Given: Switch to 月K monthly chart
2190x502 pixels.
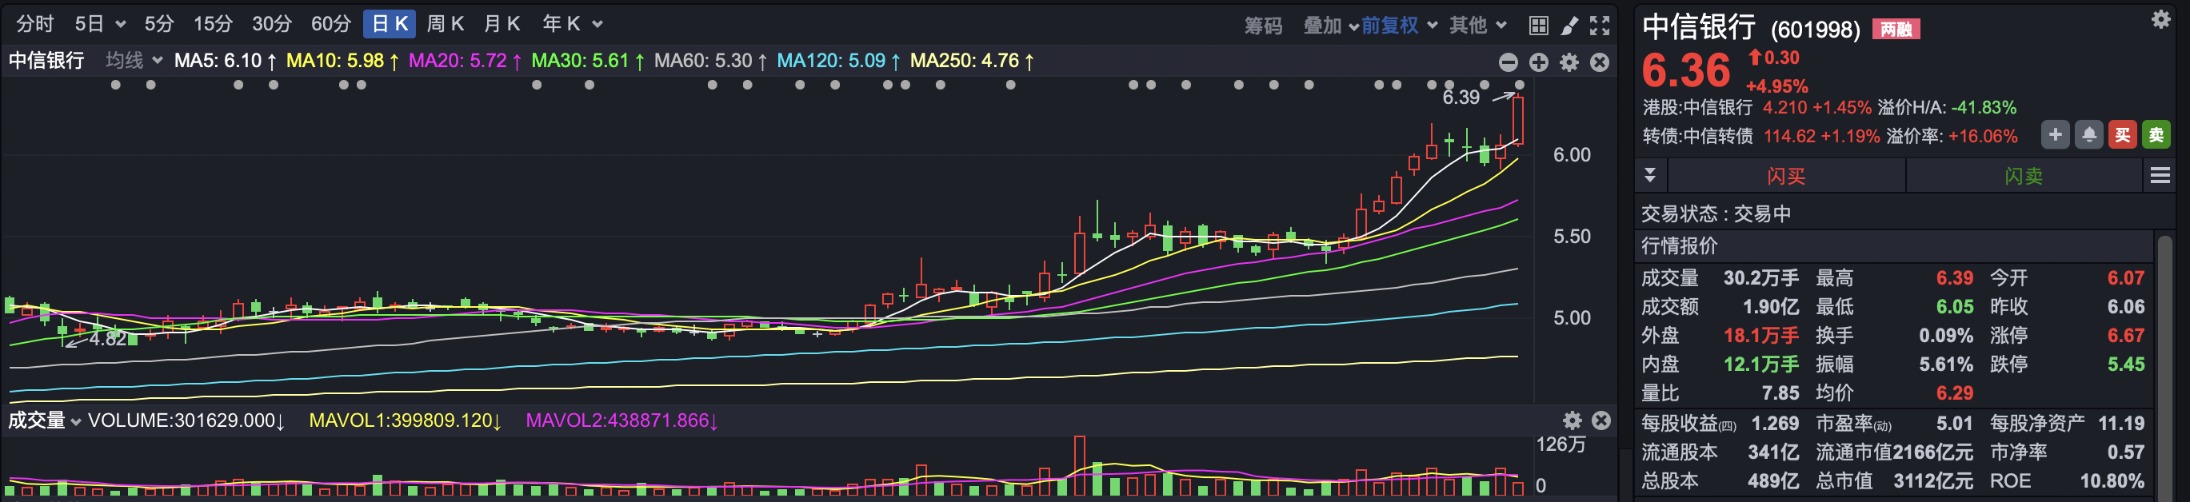Looking at the screenshot, I should point(502,24).
